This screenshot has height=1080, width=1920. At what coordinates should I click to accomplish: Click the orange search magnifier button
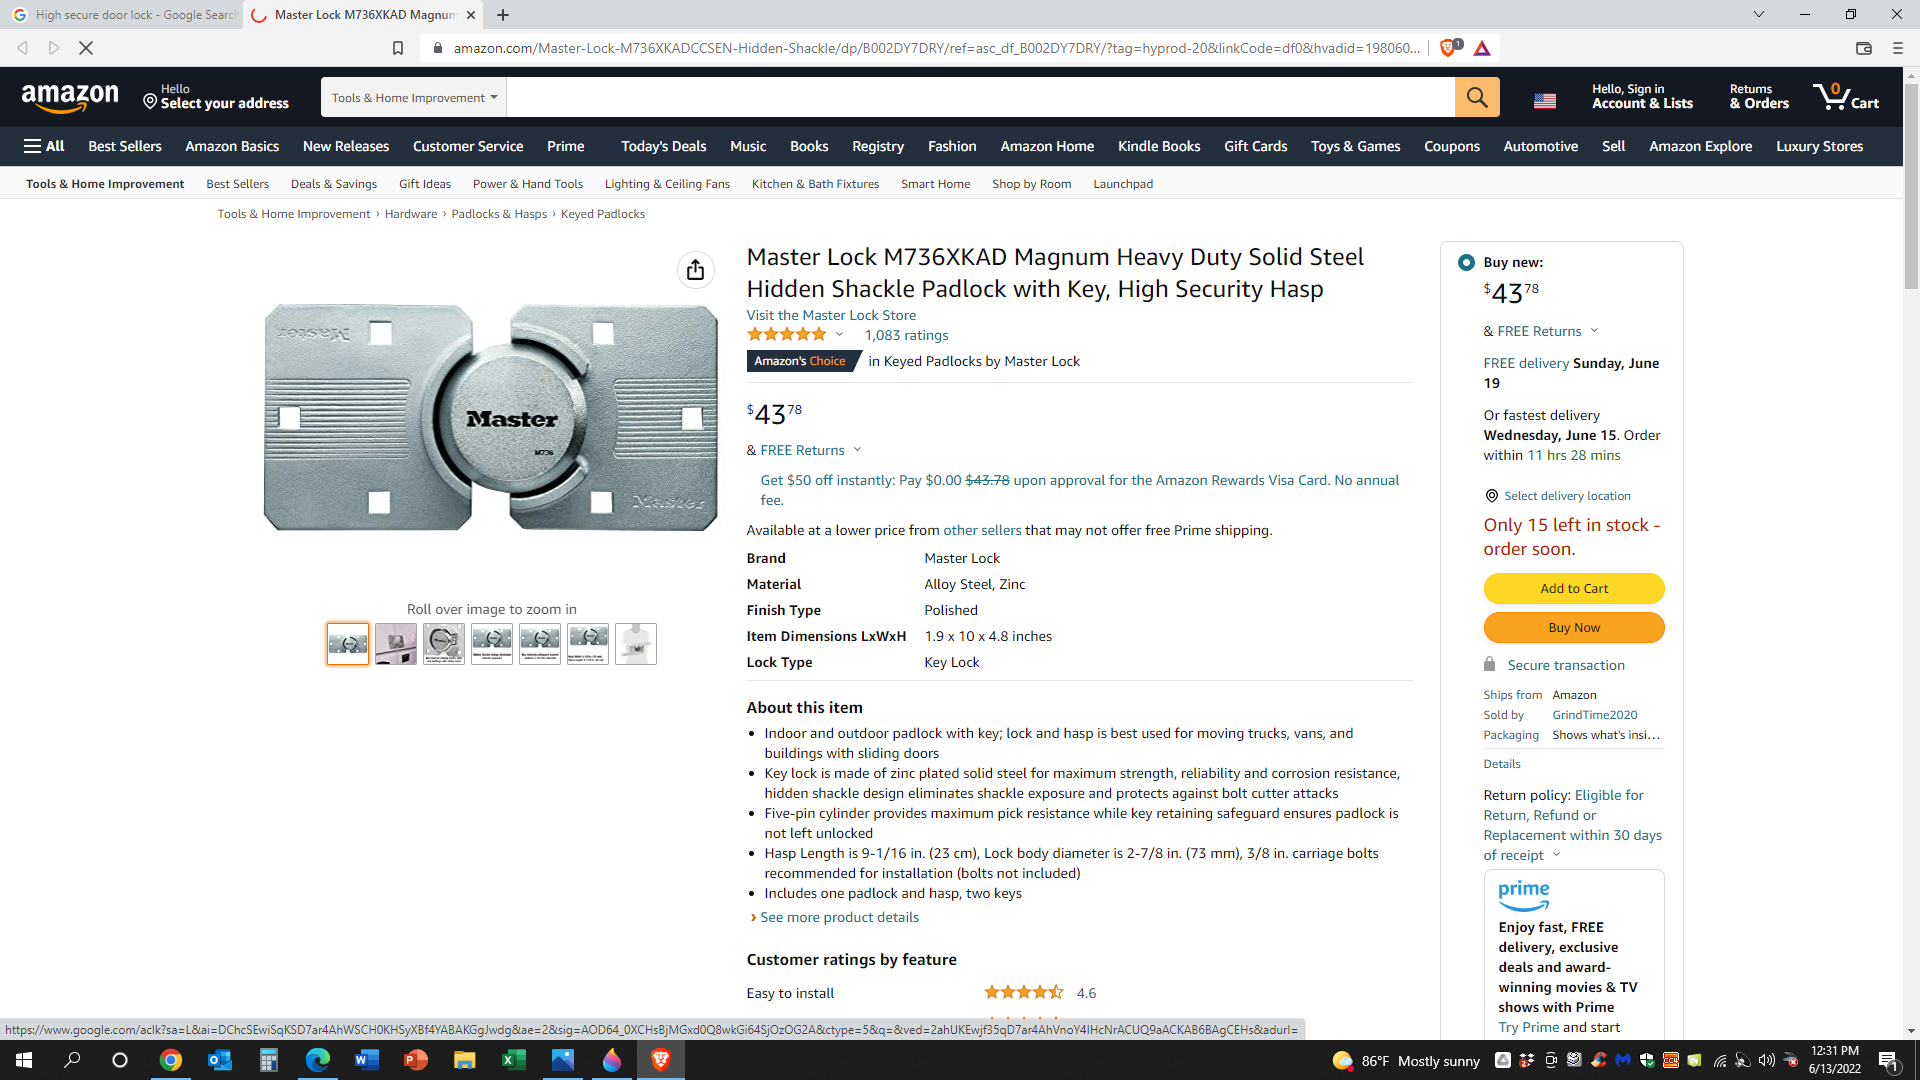[1476, 97]
